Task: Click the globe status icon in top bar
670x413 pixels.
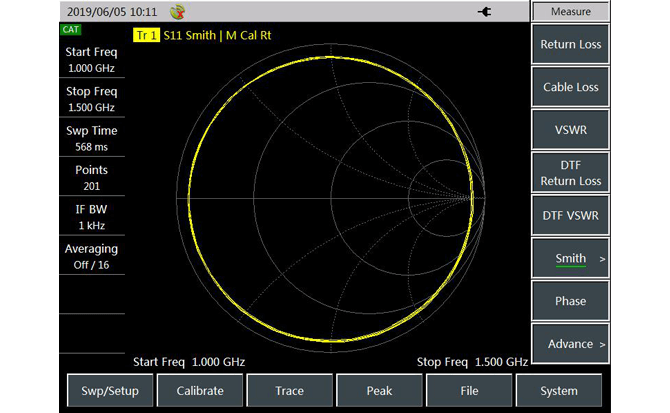Action: pyautogui.click(x=178, y=12)
